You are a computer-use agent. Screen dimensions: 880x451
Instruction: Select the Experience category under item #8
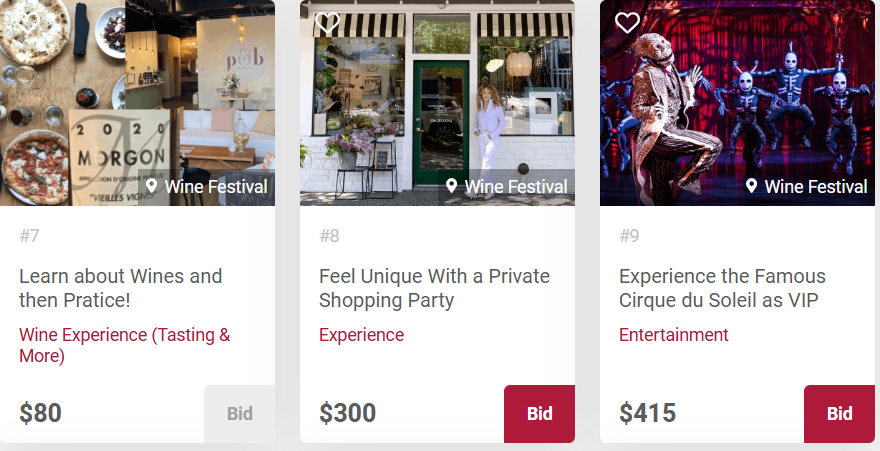[x=361, y=335]
